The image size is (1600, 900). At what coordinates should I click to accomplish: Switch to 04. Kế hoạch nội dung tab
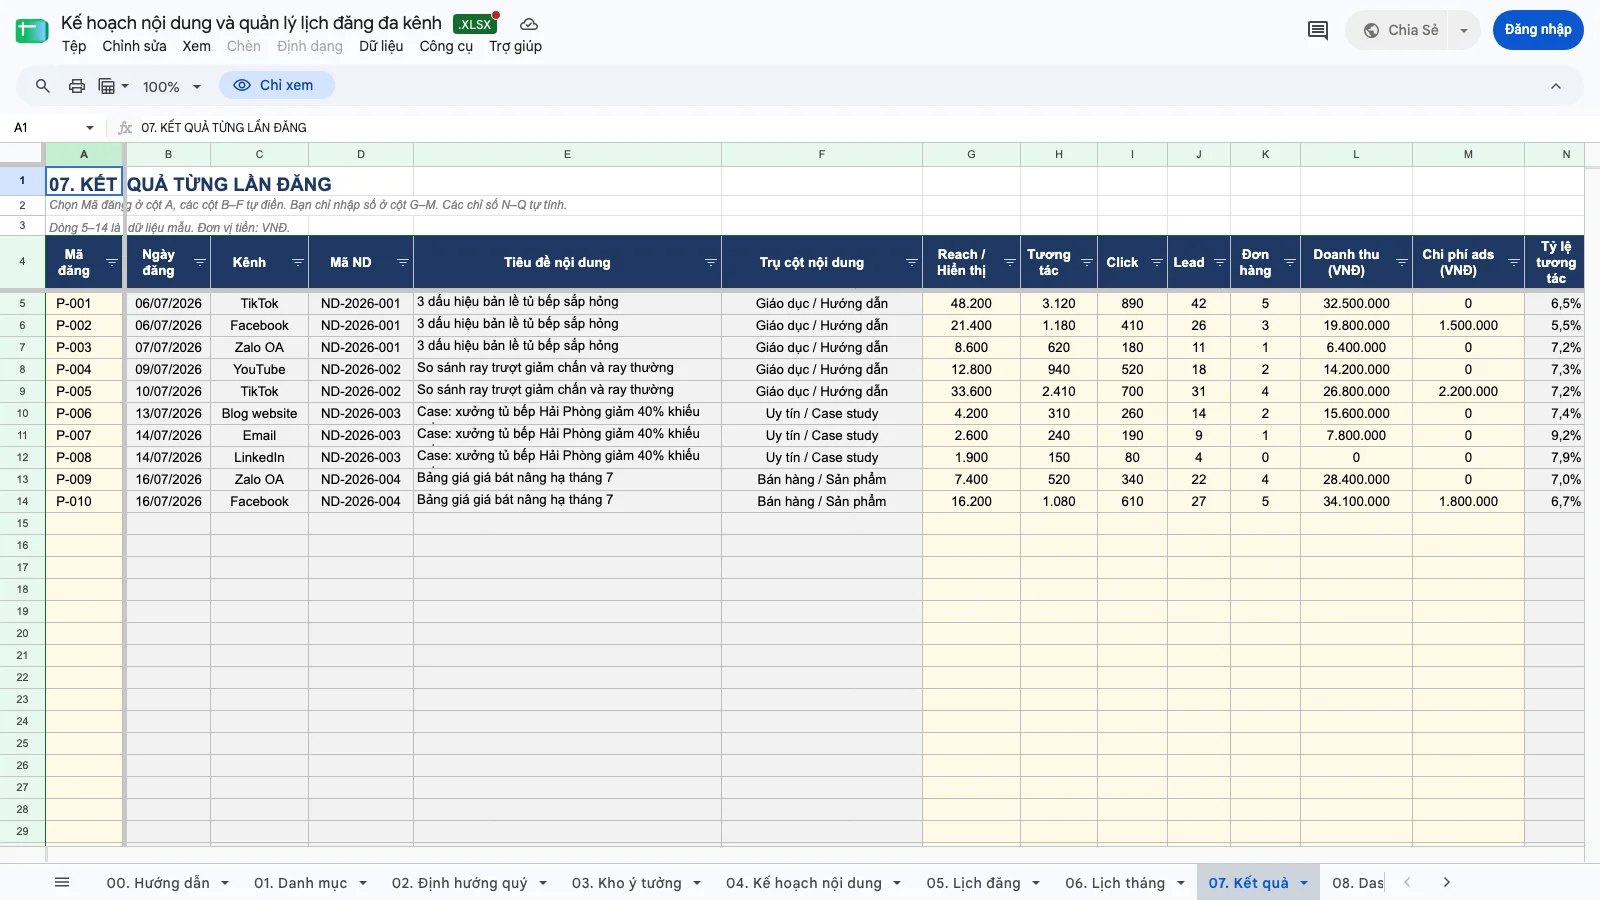coord(804,883)
